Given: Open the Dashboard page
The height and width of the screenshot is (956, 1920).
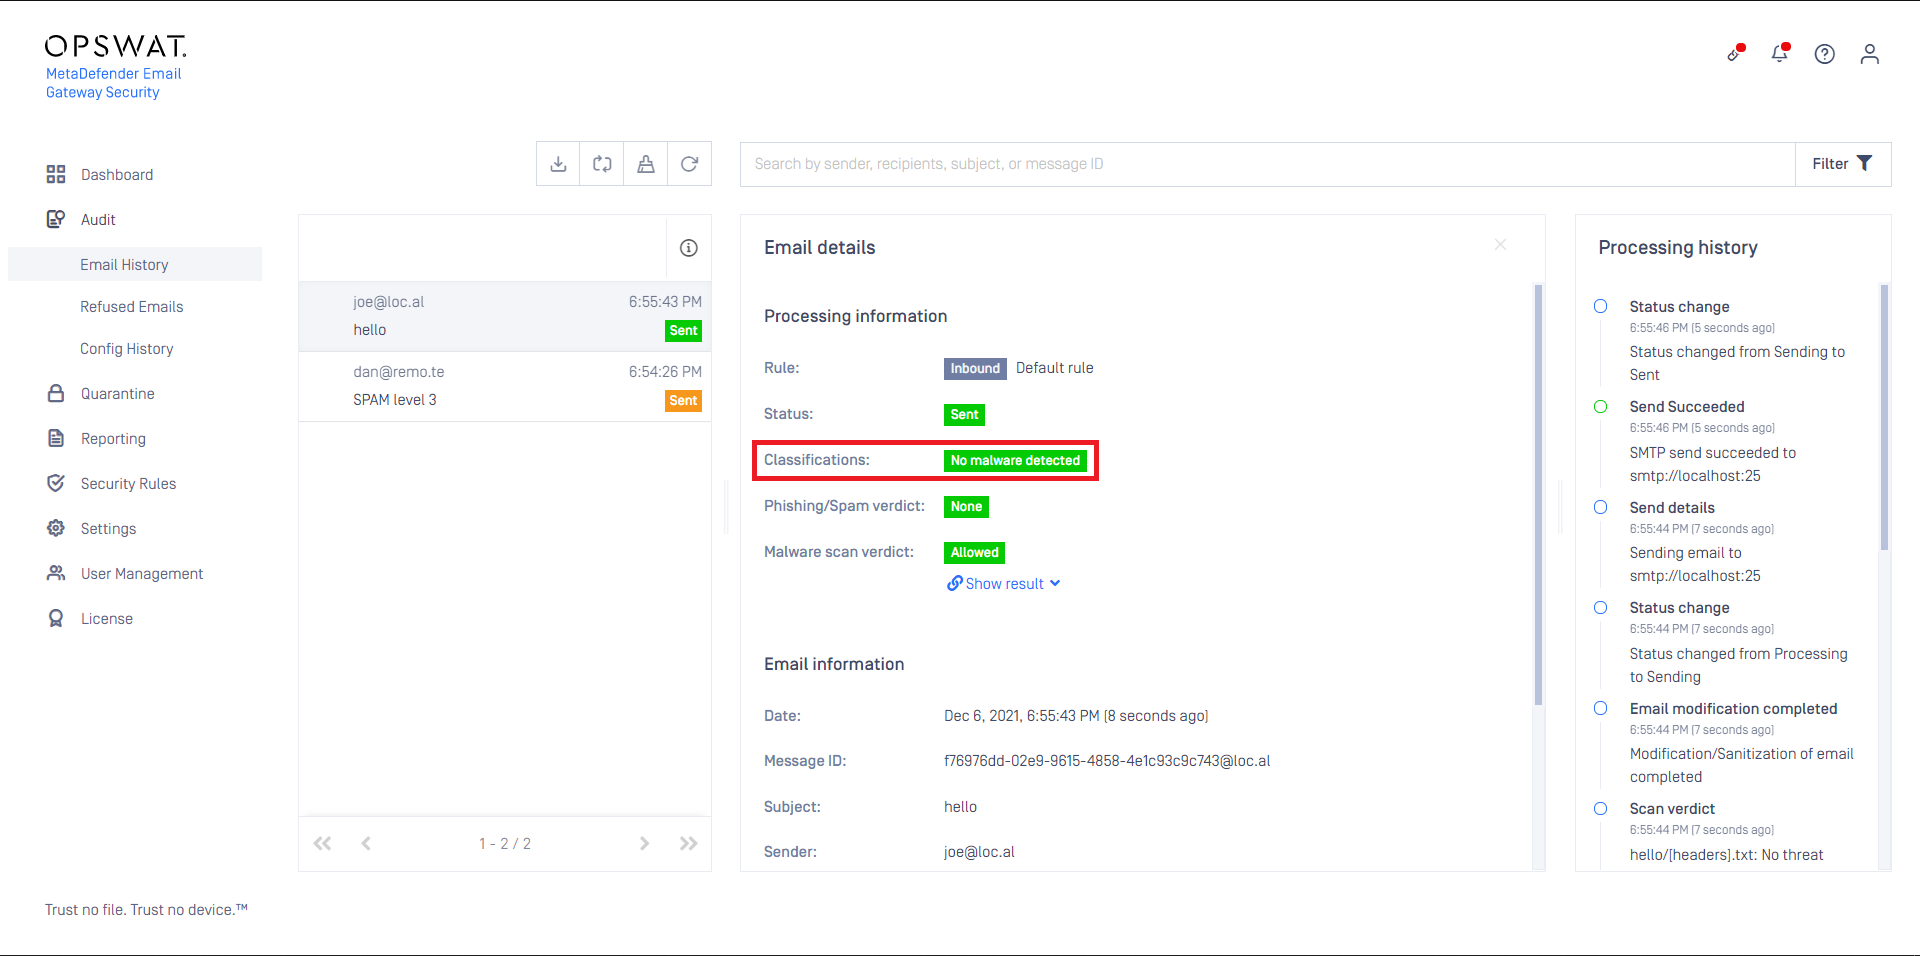Looking at the screenshot, I should (x=116, y=175).
